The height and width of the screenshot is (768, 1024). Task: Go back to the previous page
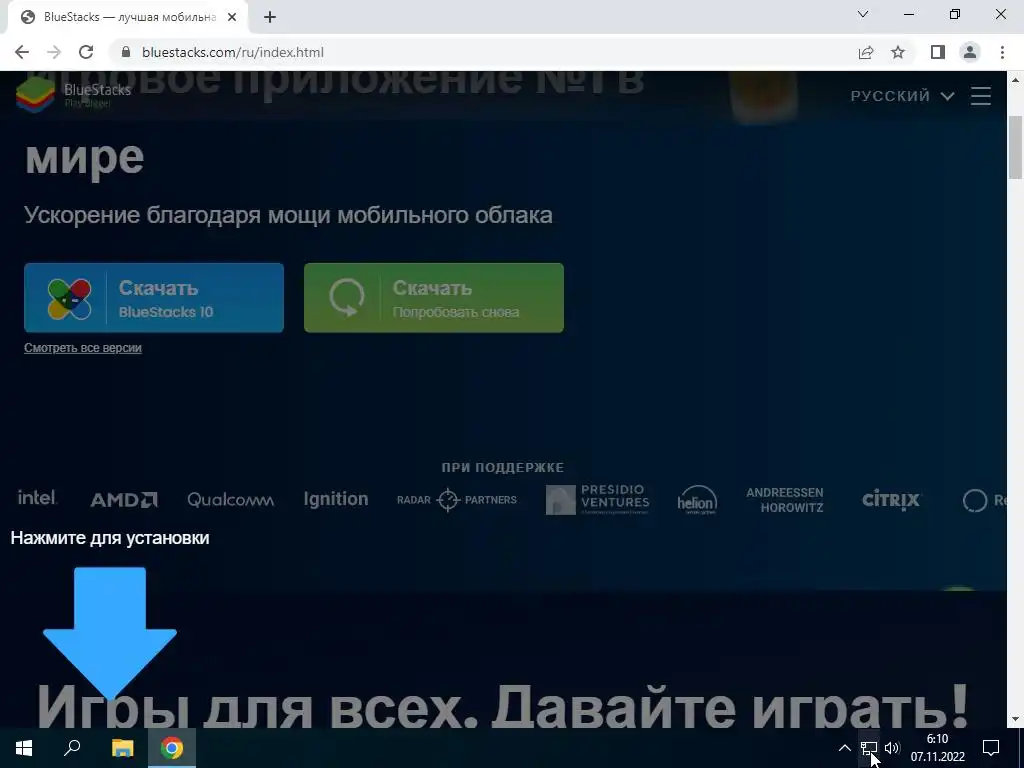point(22,52)
